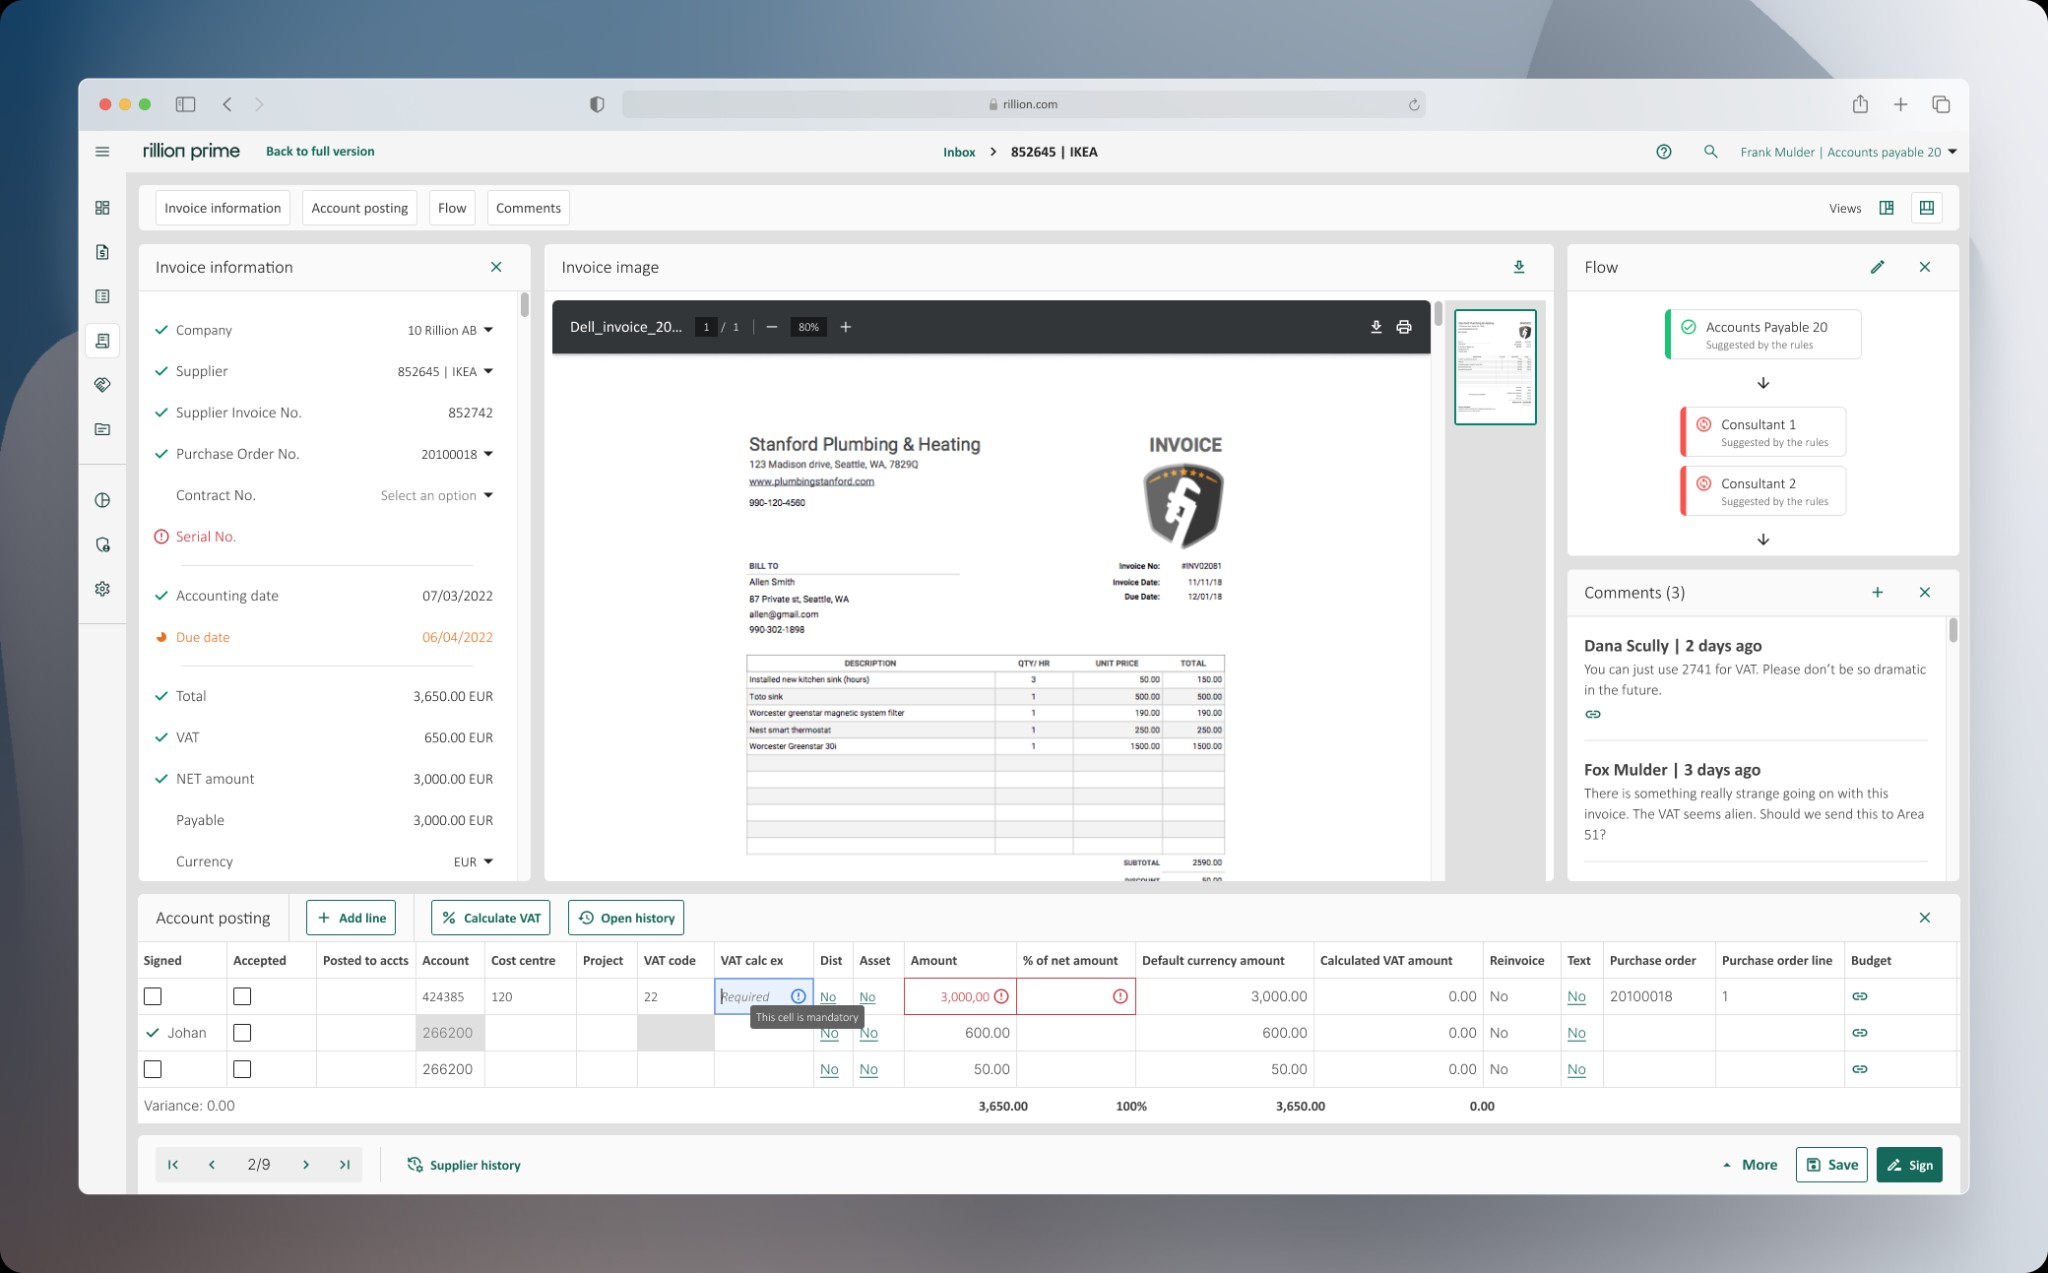The width and height of the screenshot is (2048, 1273).
Task: Print the invoice PDF
Action: (1404, 327)
